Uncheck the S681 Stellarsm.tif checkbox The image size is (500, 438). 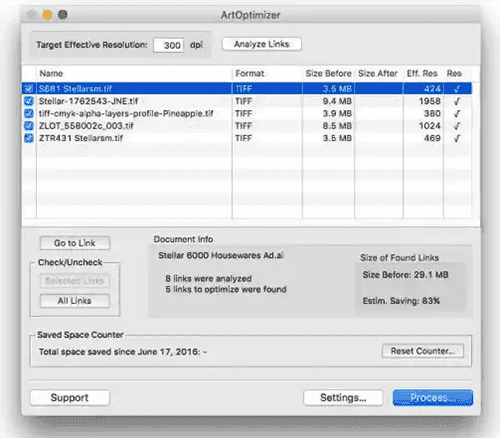(x=29, y=89)
